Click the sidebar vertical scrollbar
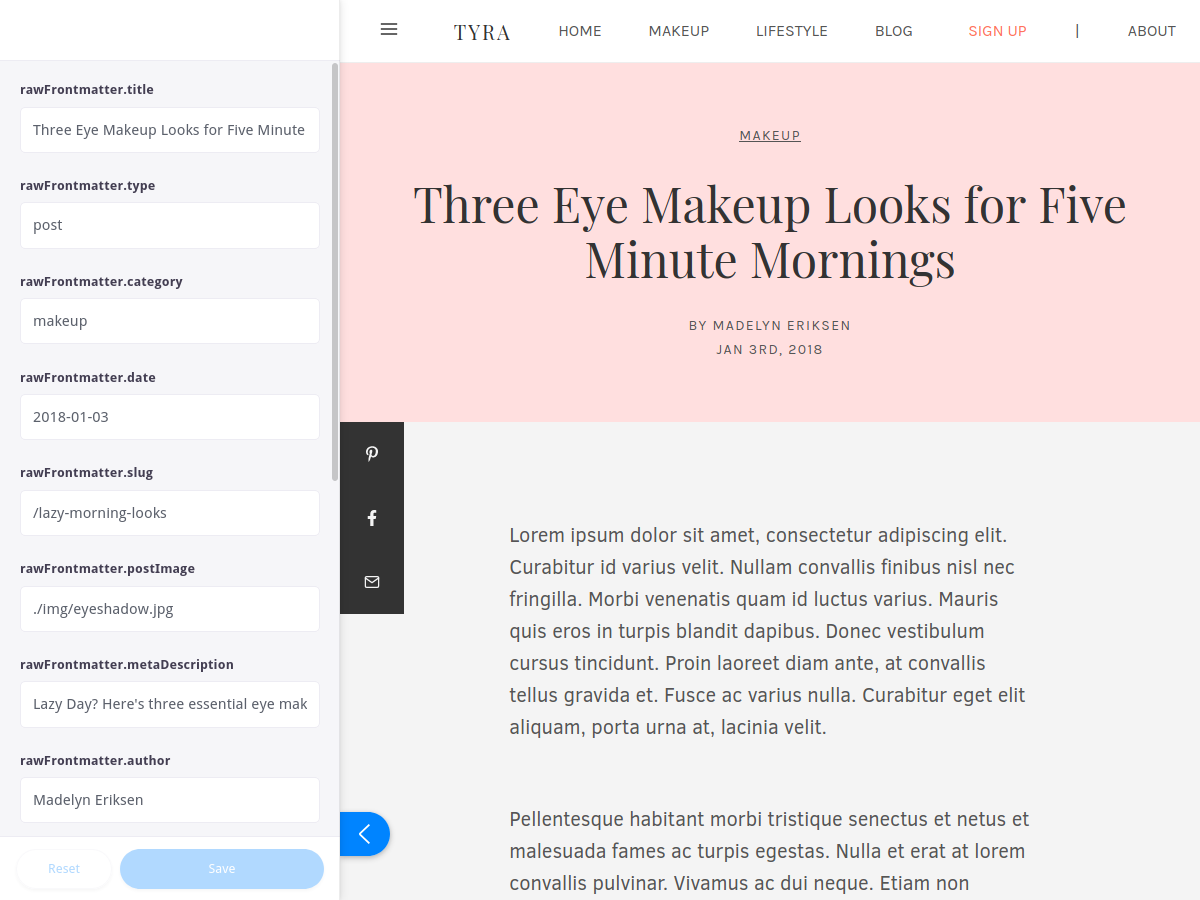Image resolution: width=1200 pixels, height=900 pixels. tap(335, 272)
